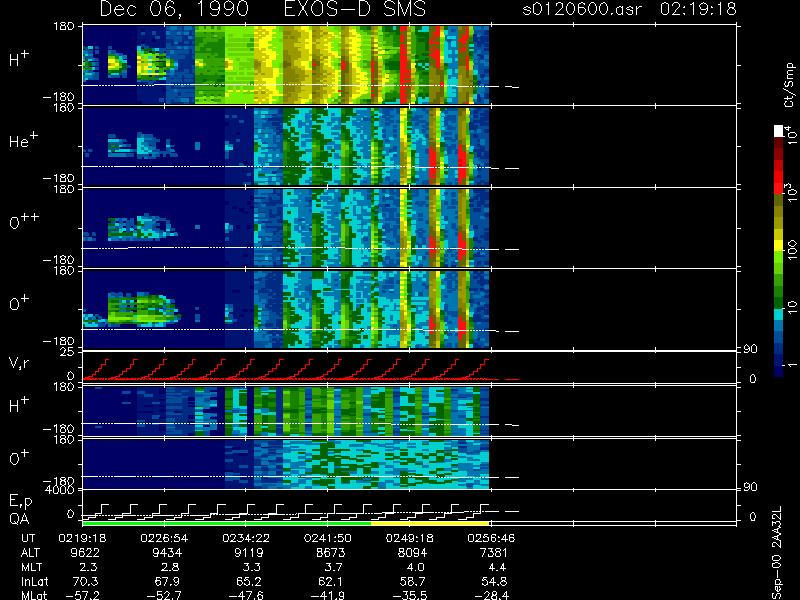The image size is (800, 600).
Task: Click the UT value '0226:54'
Action: 164,538
